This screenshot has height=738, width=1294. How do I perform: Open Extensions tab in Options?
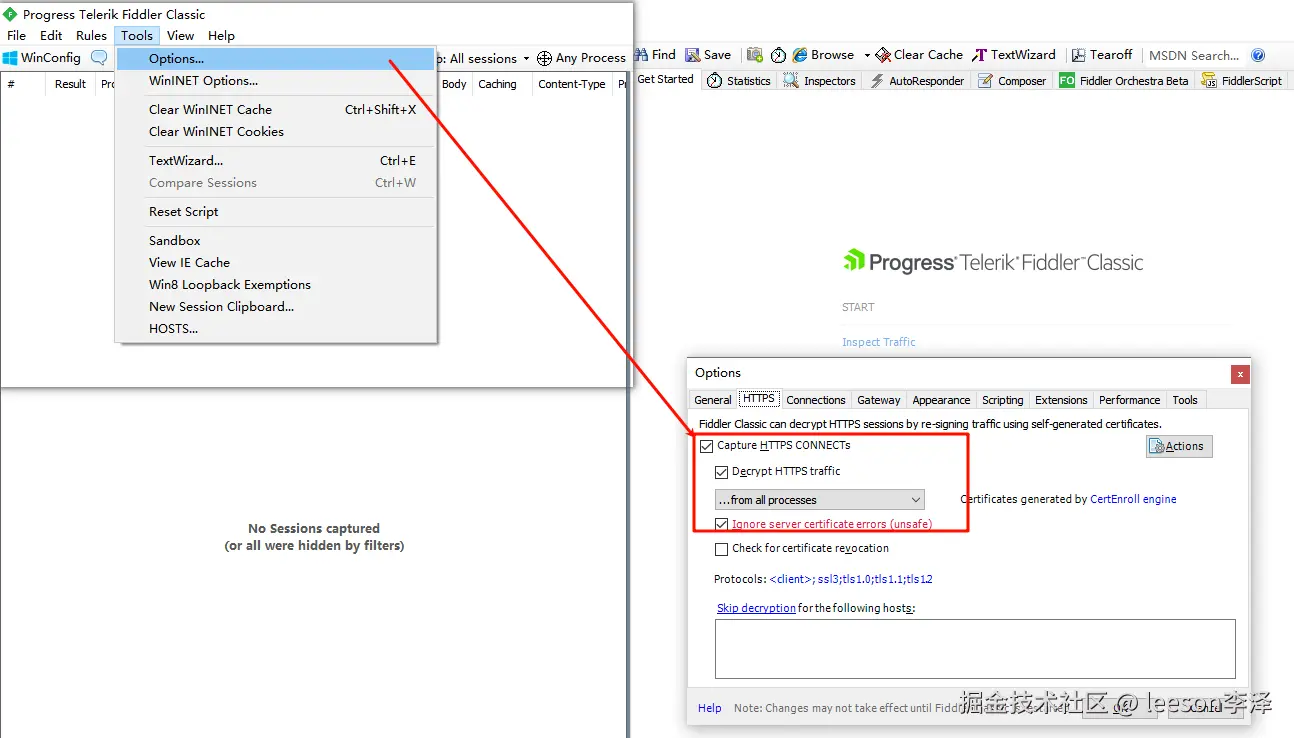click(1061, 400)
